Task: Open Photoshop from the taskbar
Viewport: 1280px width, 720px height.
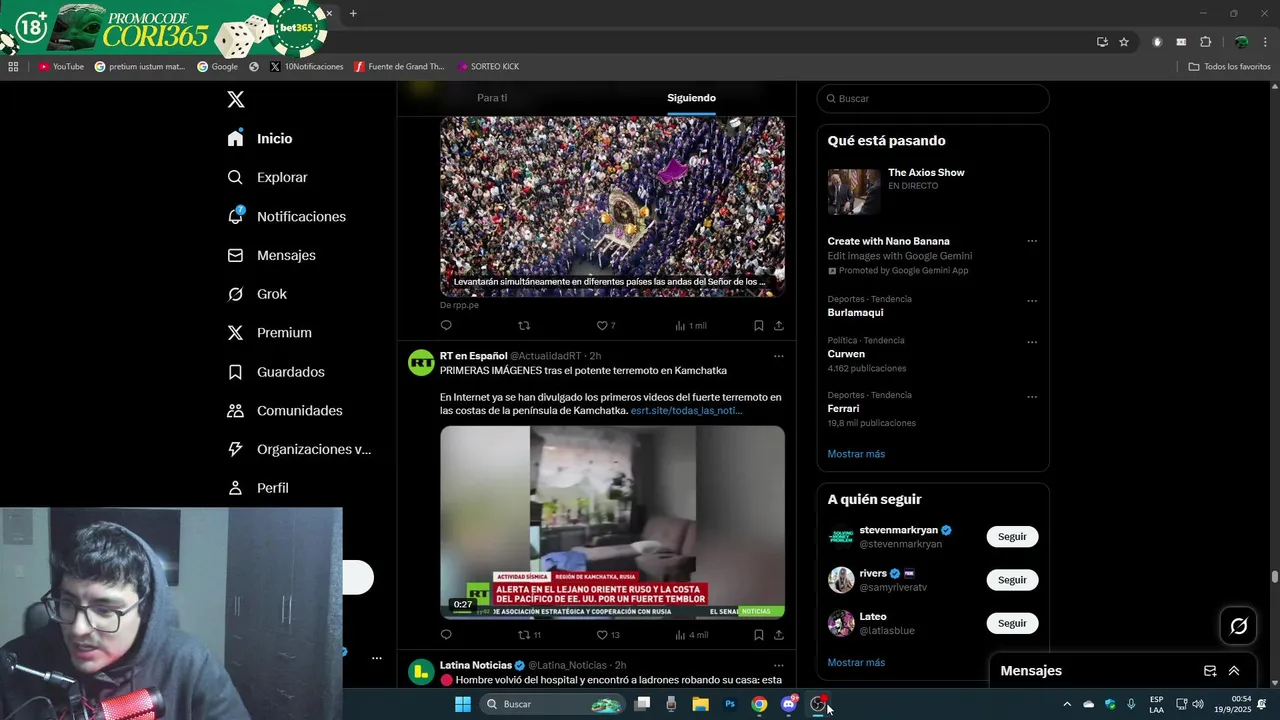Action: [x=730, y=704]
